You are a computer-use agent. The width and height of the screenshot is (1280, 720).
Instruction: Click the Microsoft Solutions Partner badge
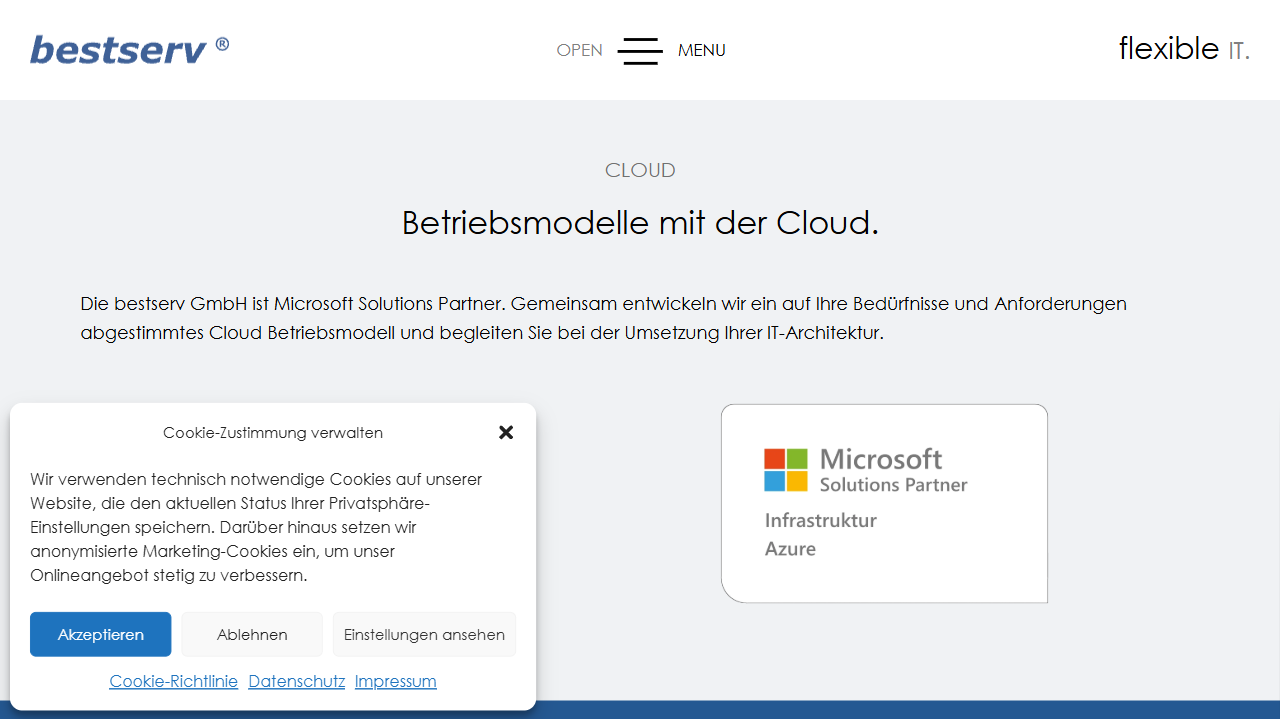click(884, 503)
